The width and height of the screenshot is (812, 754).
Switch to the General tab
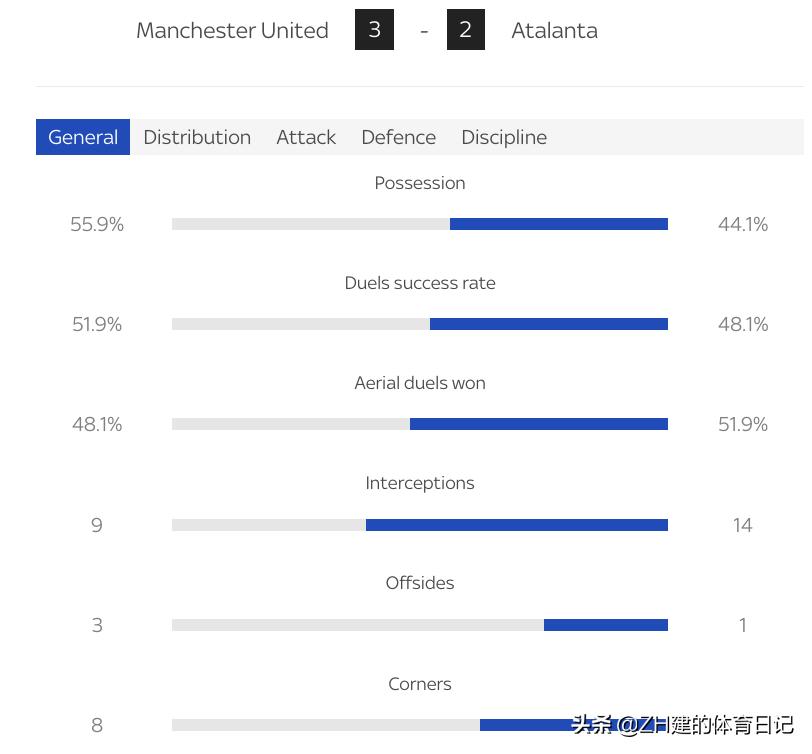(x=83, y=137)
